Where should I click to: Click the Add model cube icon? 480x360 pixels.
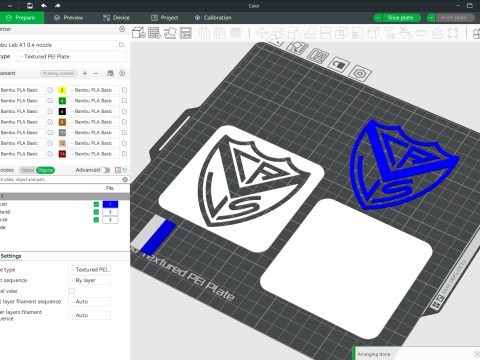[139, 33]
